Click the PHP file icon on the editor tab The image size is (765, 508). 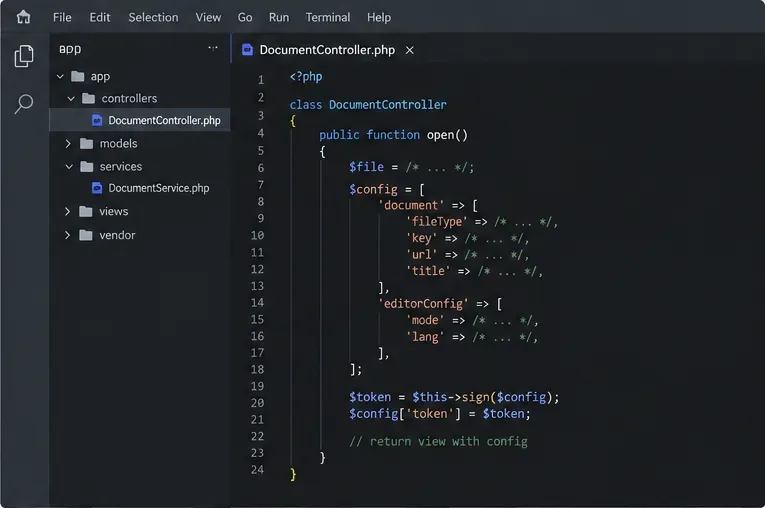pyautogui.click(x=247, y=50)
